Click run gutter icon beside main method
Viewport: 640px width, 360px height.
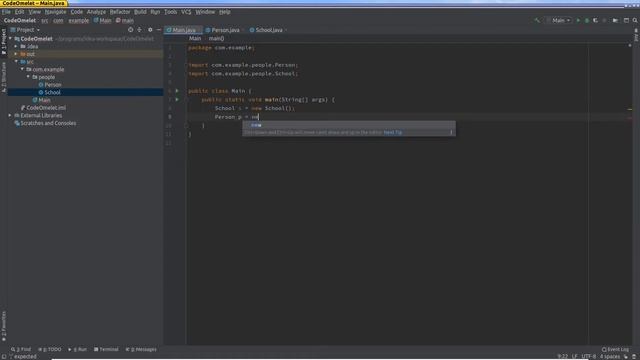pyautogui.click(x=177, y=99)
